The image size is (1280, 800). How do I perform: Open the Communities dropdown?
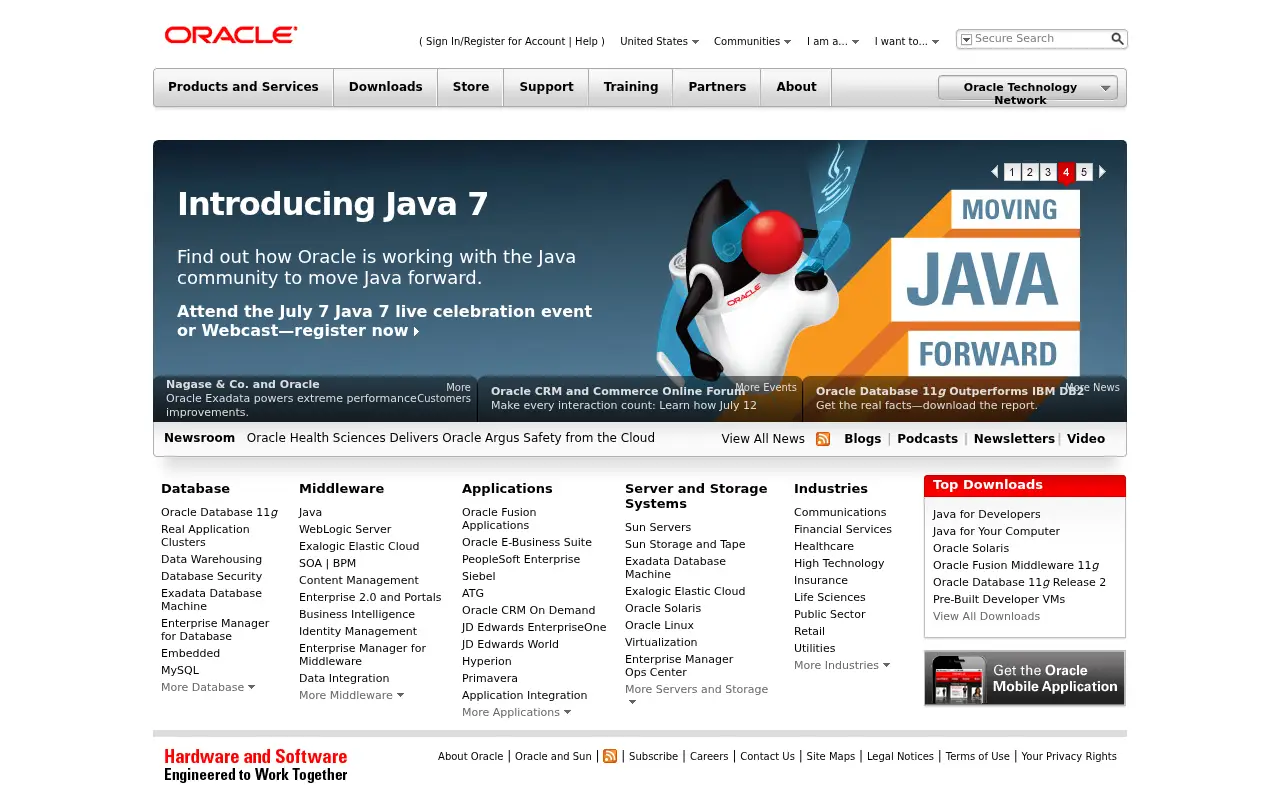[752, 41]
